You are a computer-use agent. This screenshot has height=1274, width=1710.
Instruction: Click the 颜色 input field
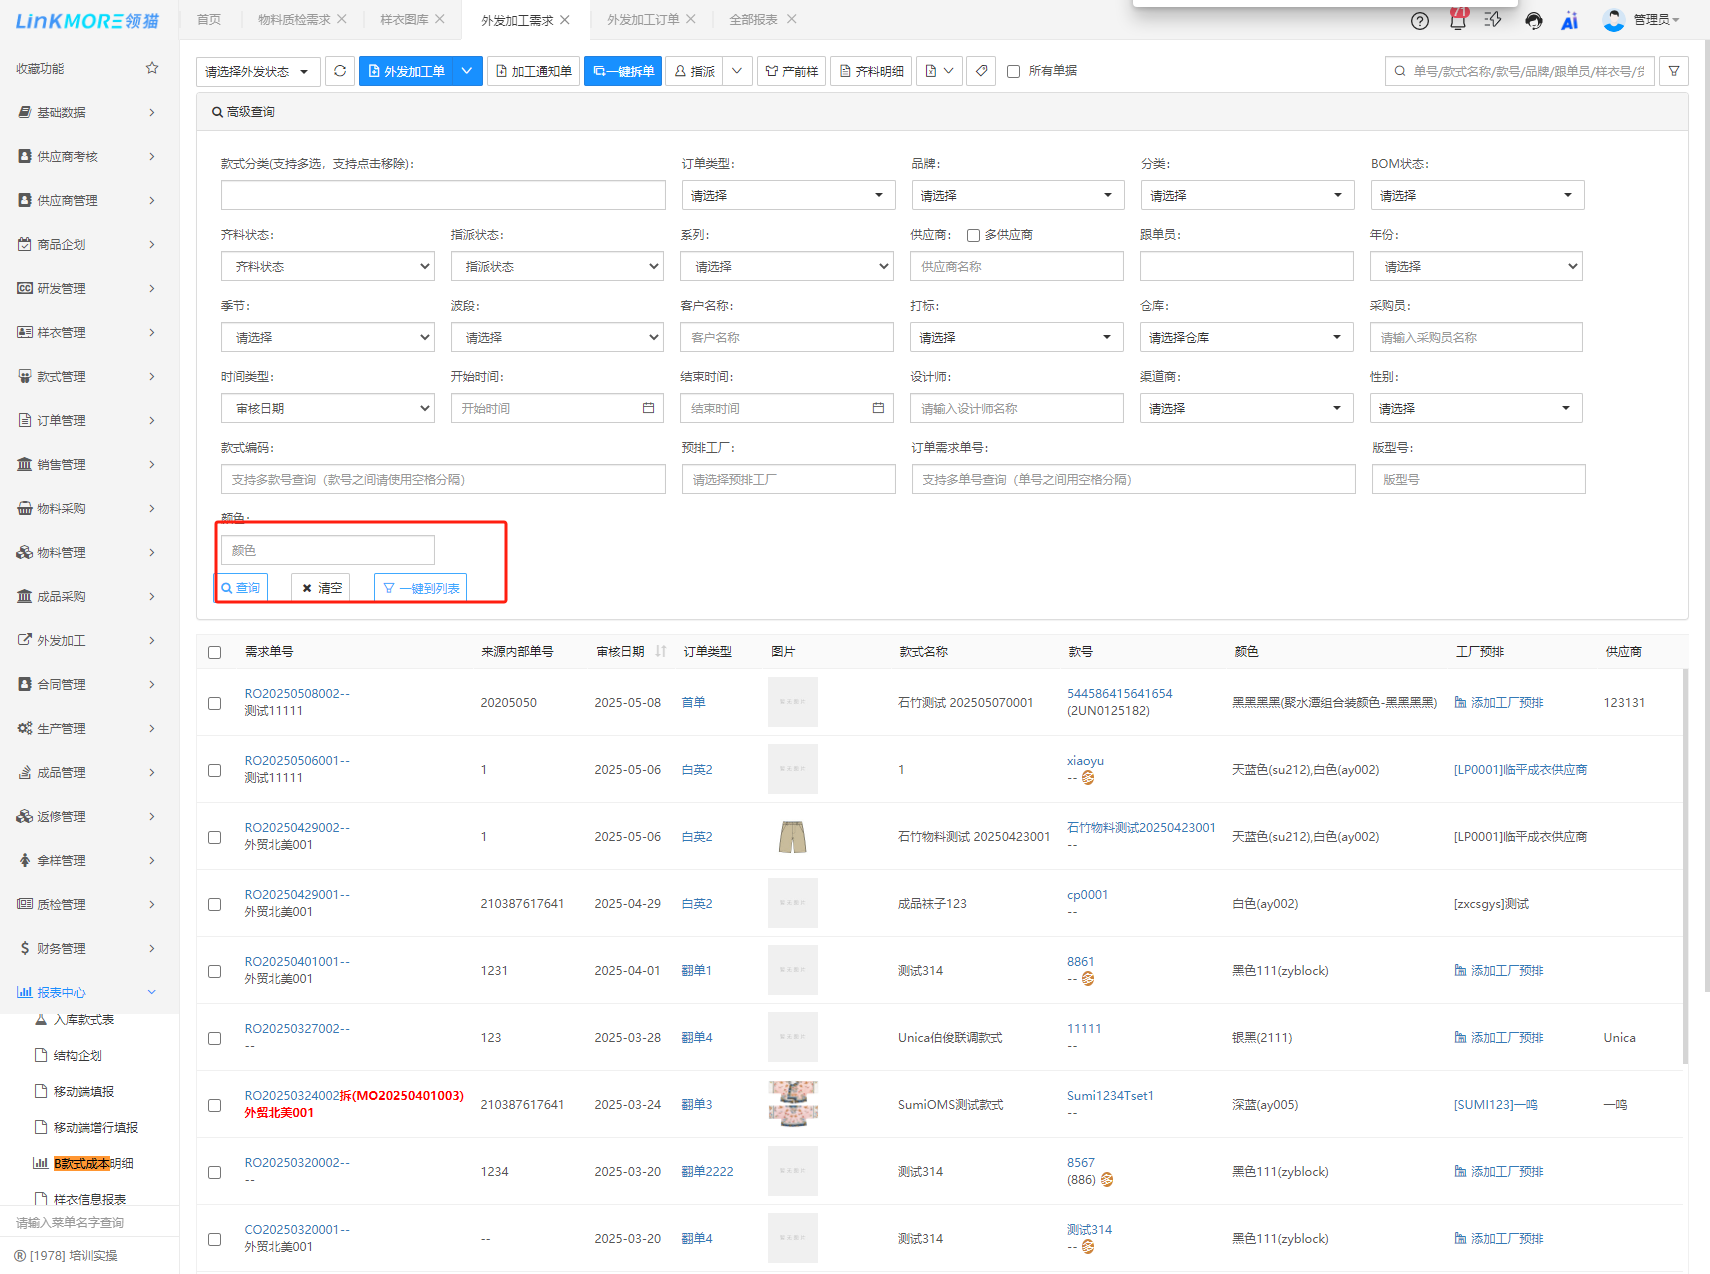click(x=327, y=550)
